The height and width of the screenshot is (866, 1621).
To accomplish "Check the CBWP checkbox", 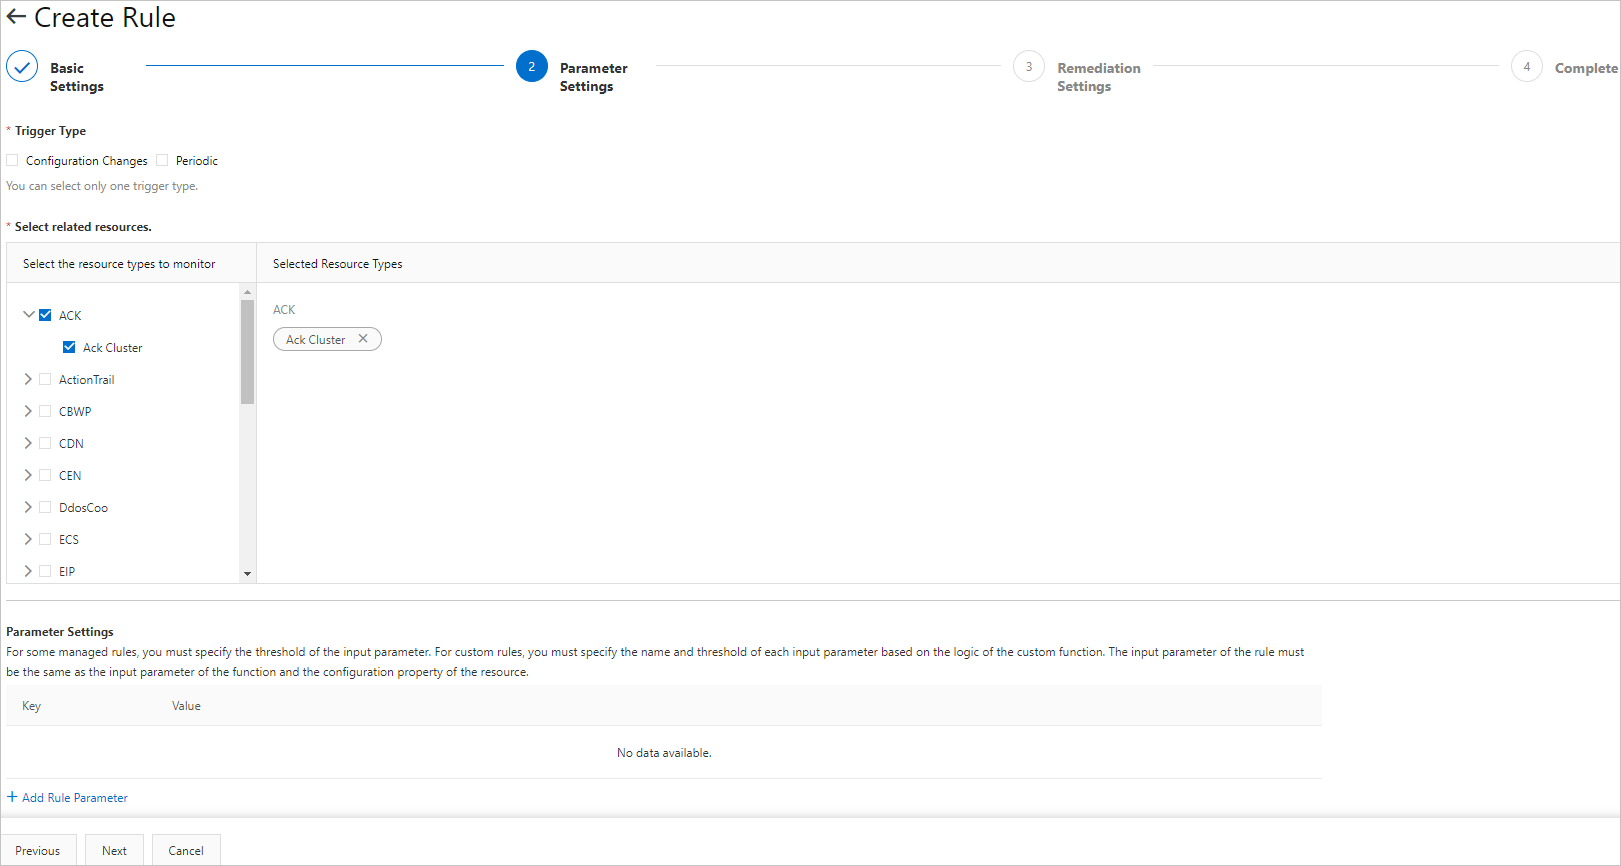I will click(45, 411).
